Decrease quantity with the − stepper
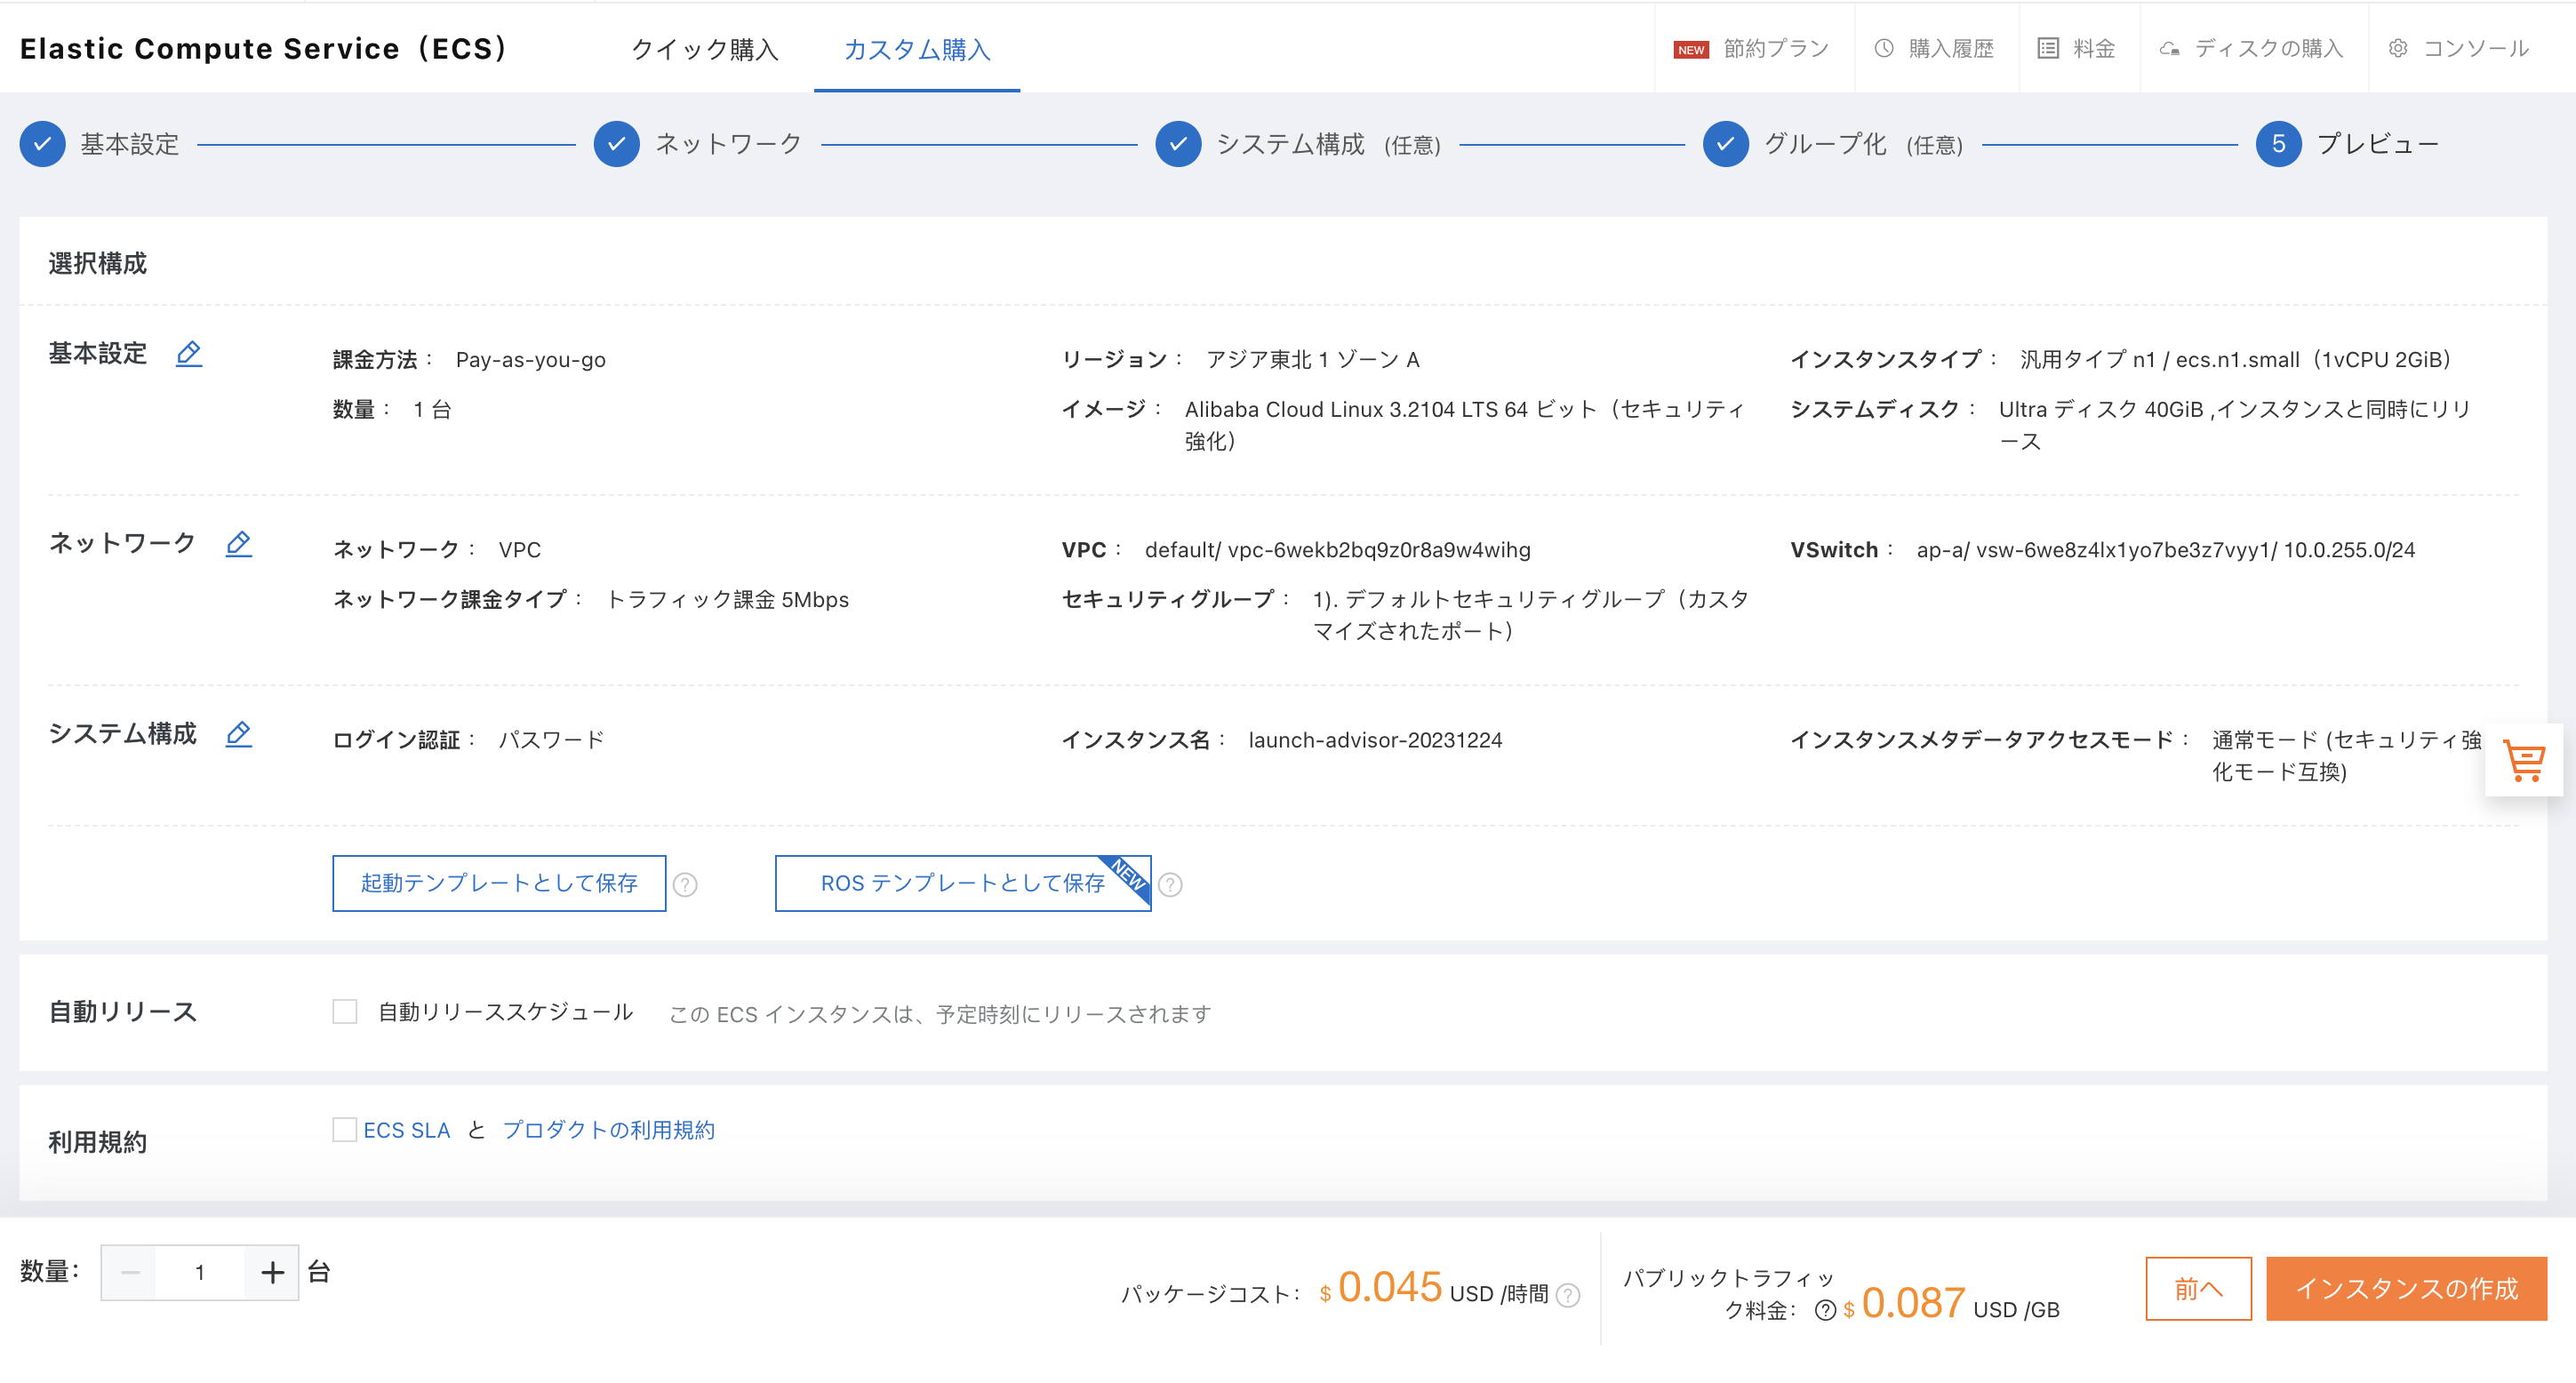 (x=129, y=1272)
